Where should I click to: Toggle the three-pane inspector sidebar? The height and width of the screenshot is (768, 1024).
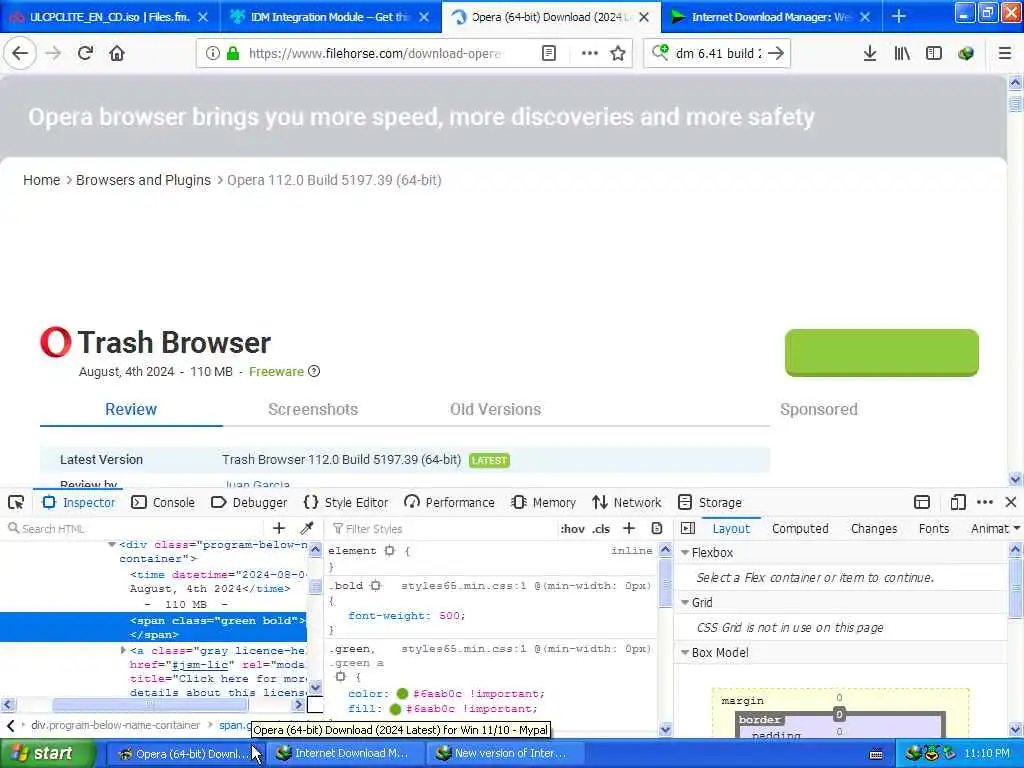tap(688, 528)
